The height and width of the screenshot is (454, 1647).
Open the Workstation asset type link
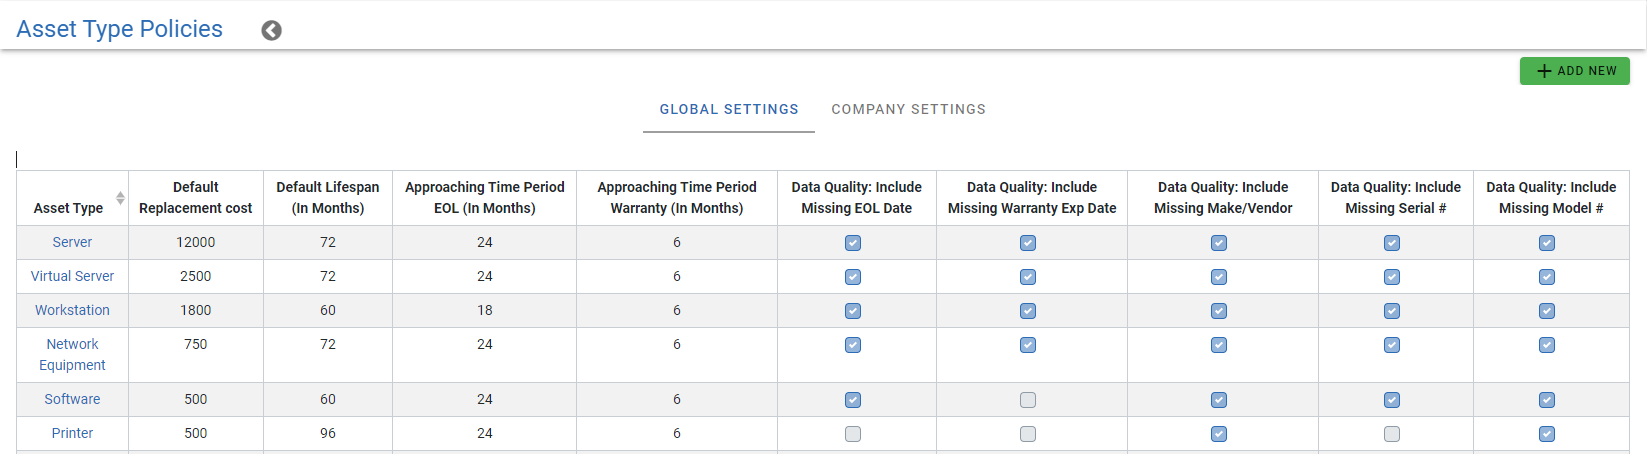coord(72,310)
